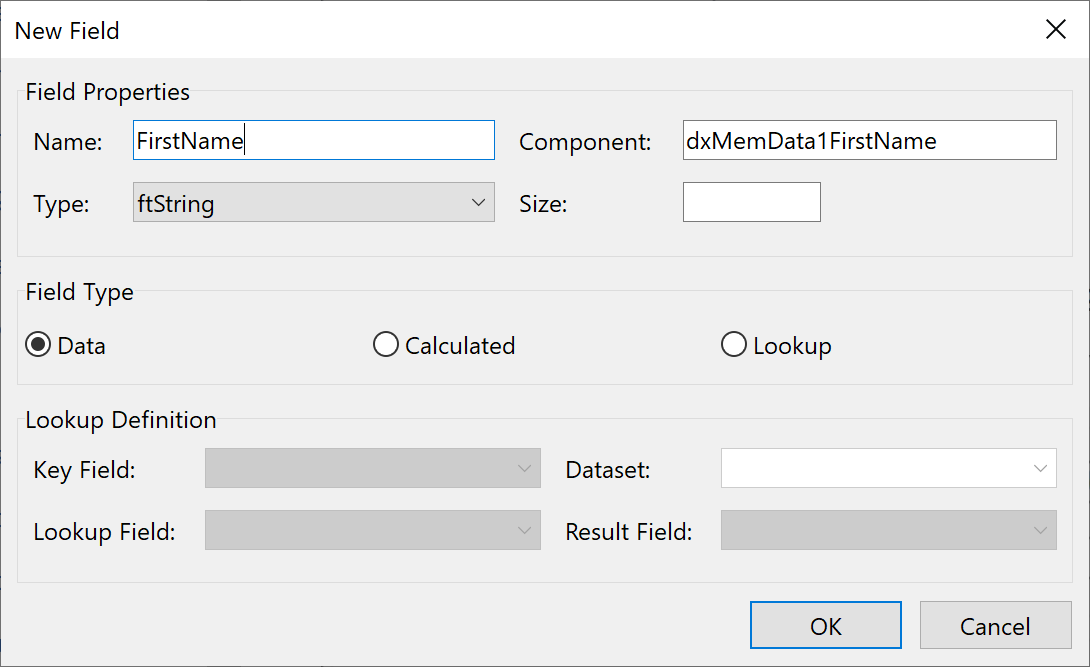Open the Type dropdown showing ftString
The width and height of the screenshot is (1090, 667).
click(x=313, y=203)
